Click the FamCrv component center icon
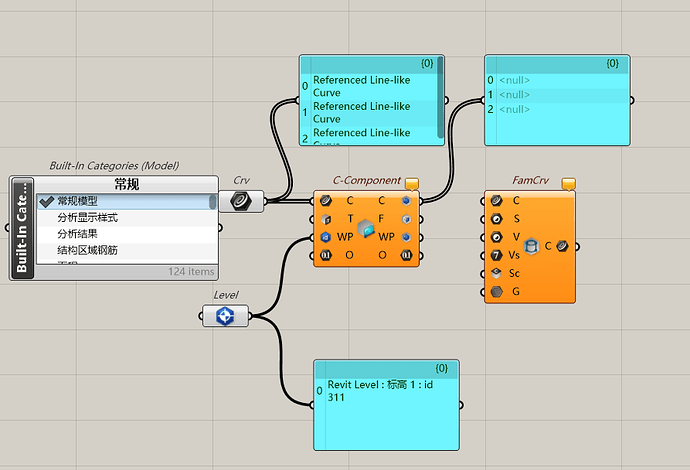 click(532, 246)
